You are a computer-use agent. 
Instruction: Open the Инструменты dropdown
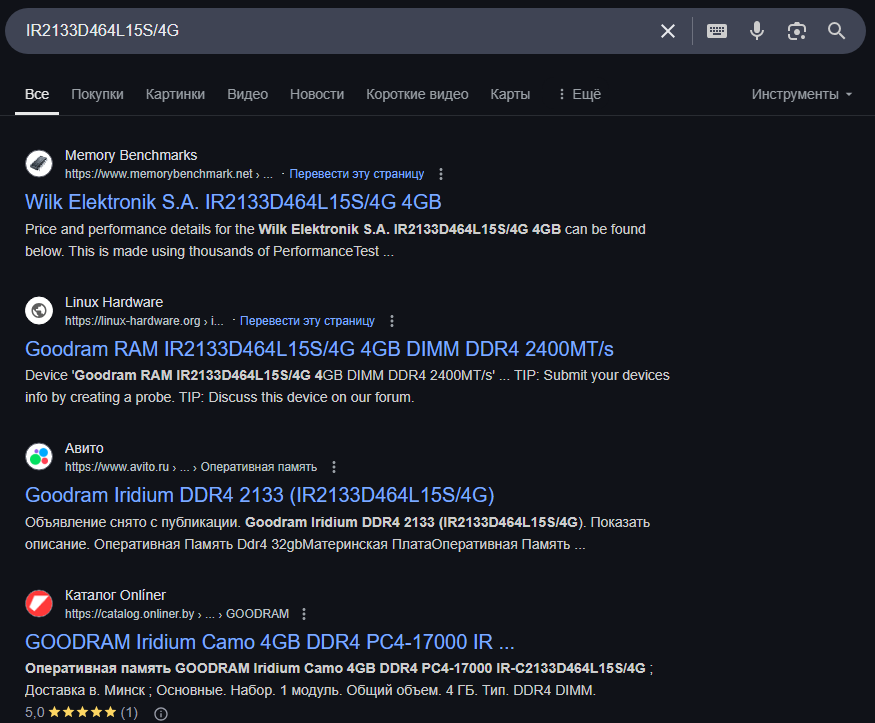click(801, 94)
